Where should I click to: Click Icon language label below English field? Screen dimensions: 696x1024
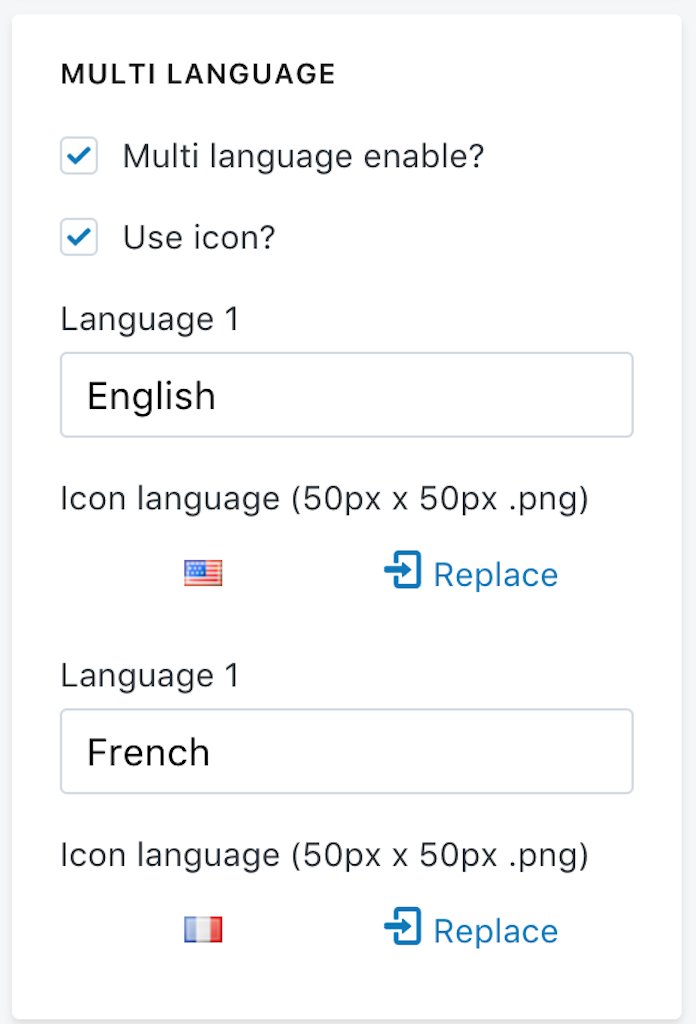click(324, 499)
